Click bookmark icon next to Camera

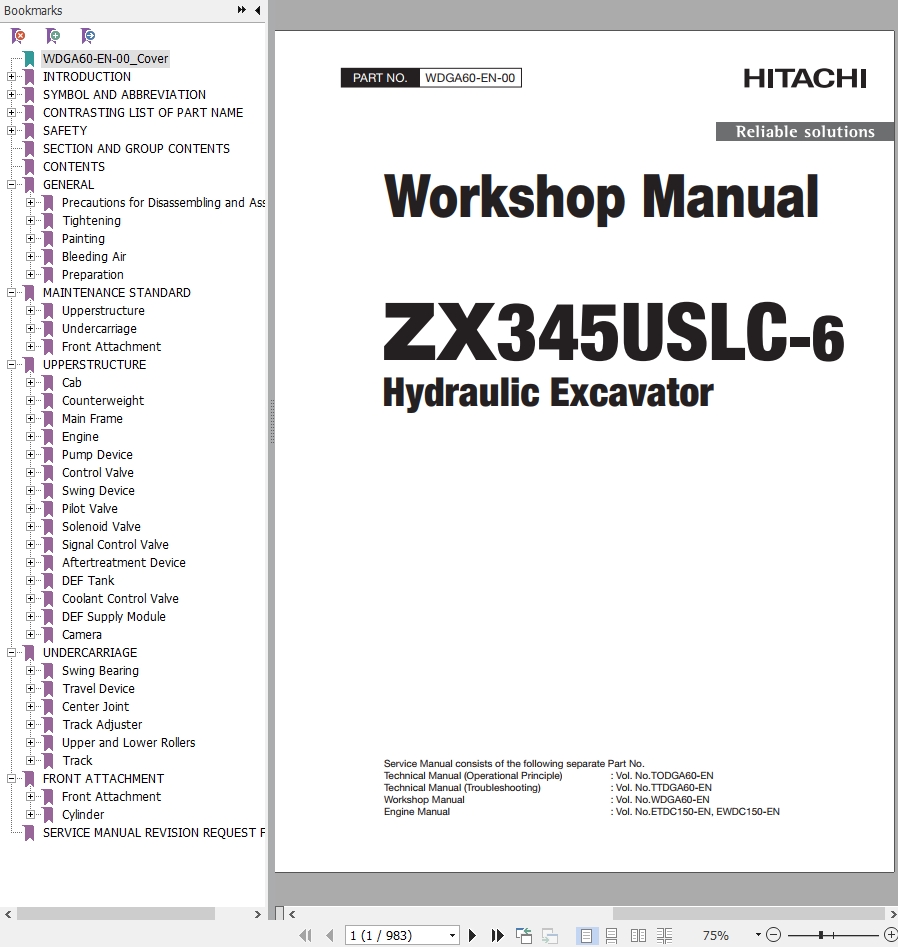click(x=48, y=635)
